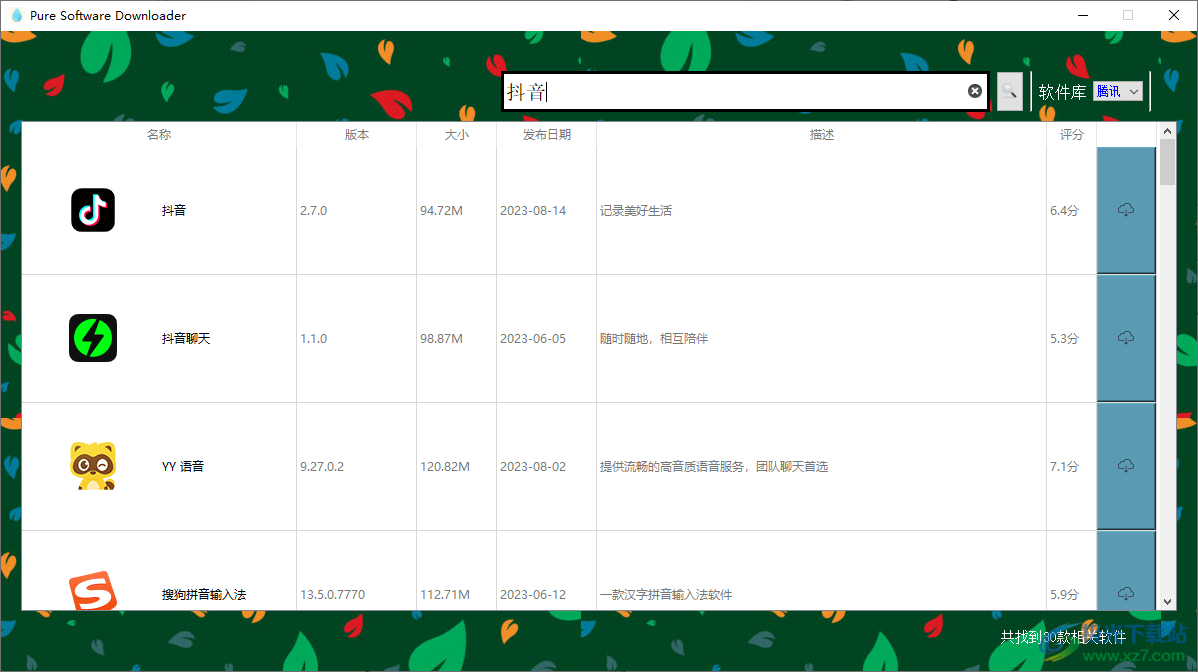
Task: Click the 抖音聊天 green lightning icon
Action: [93, 338]
